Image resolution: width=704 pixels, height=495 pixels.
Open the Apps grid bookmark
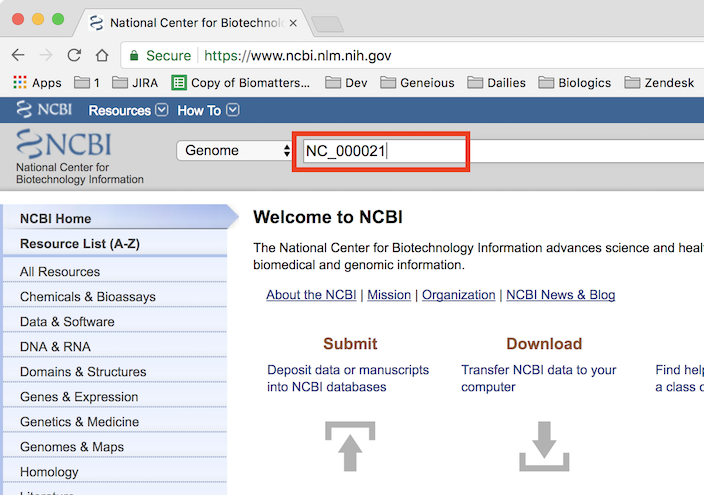coord(37,83)
